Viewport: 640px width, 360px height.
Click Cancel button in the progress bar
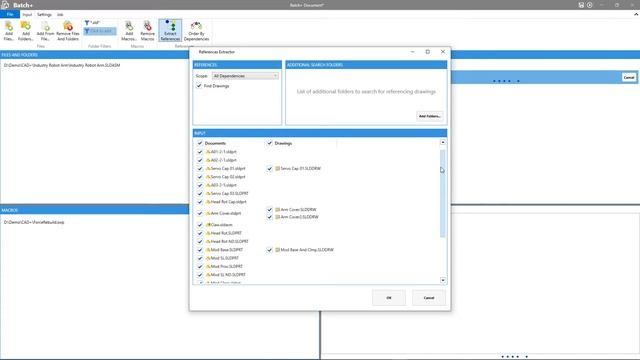coord(629,78)
